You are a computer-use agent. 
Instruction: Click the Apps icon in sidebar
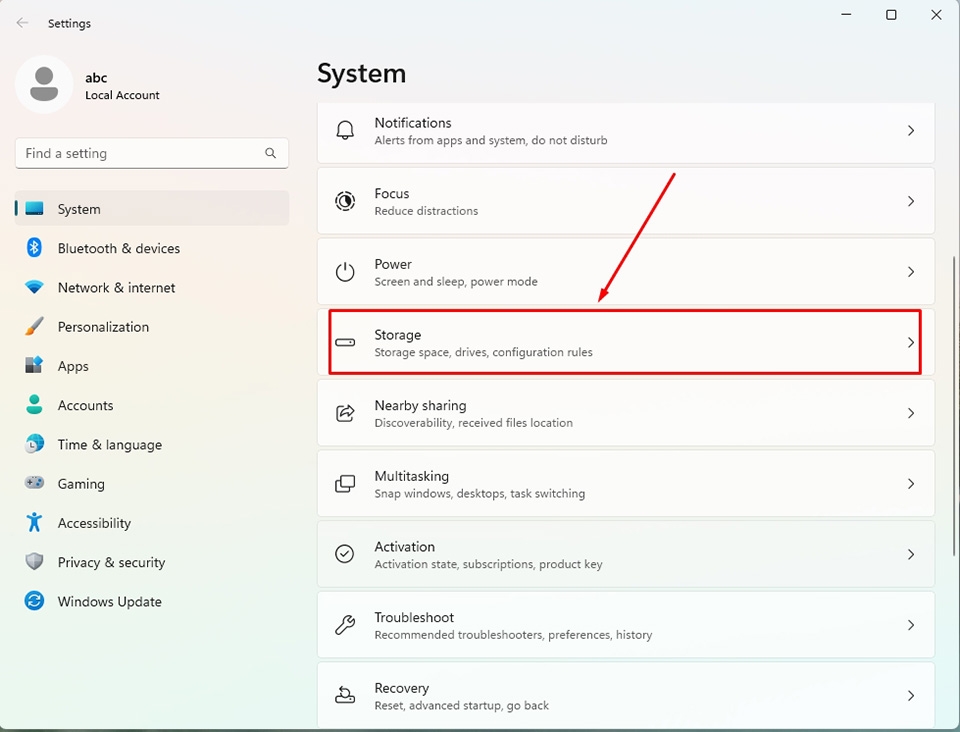pos(34,365)
